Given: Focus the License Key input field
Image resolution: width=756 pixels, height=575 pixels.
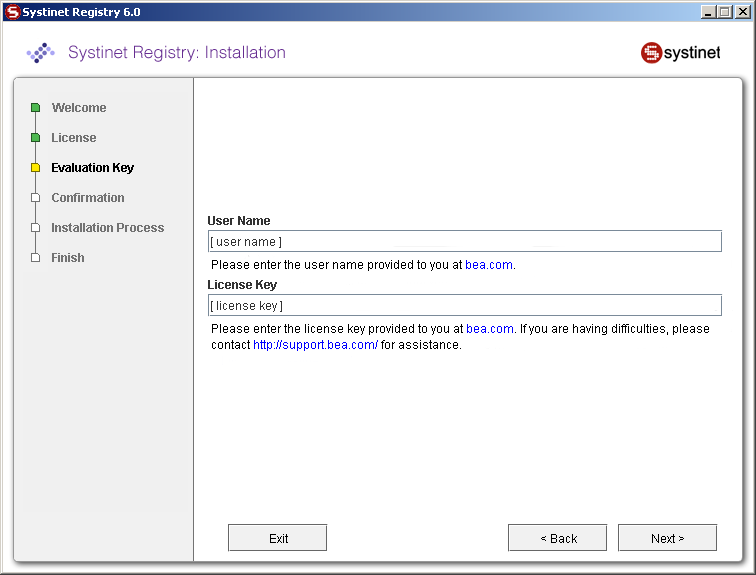Looking at the screenshot, I should click(x=465, y=305).
